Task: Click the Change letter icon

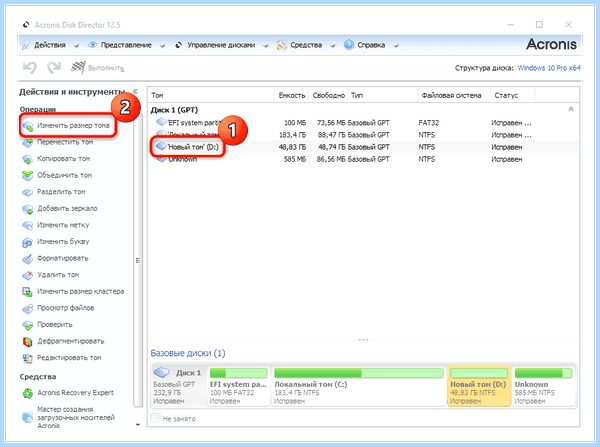Action: [x=28, y=242]
